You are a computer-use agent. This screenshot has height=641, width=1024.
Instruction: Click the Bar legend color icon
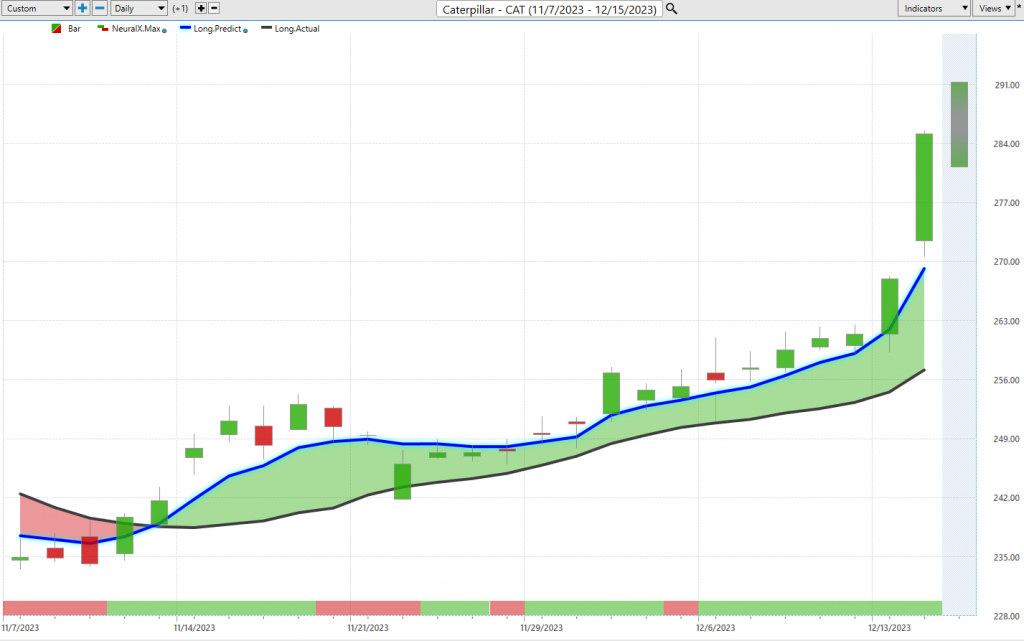(x=57, y=29)
